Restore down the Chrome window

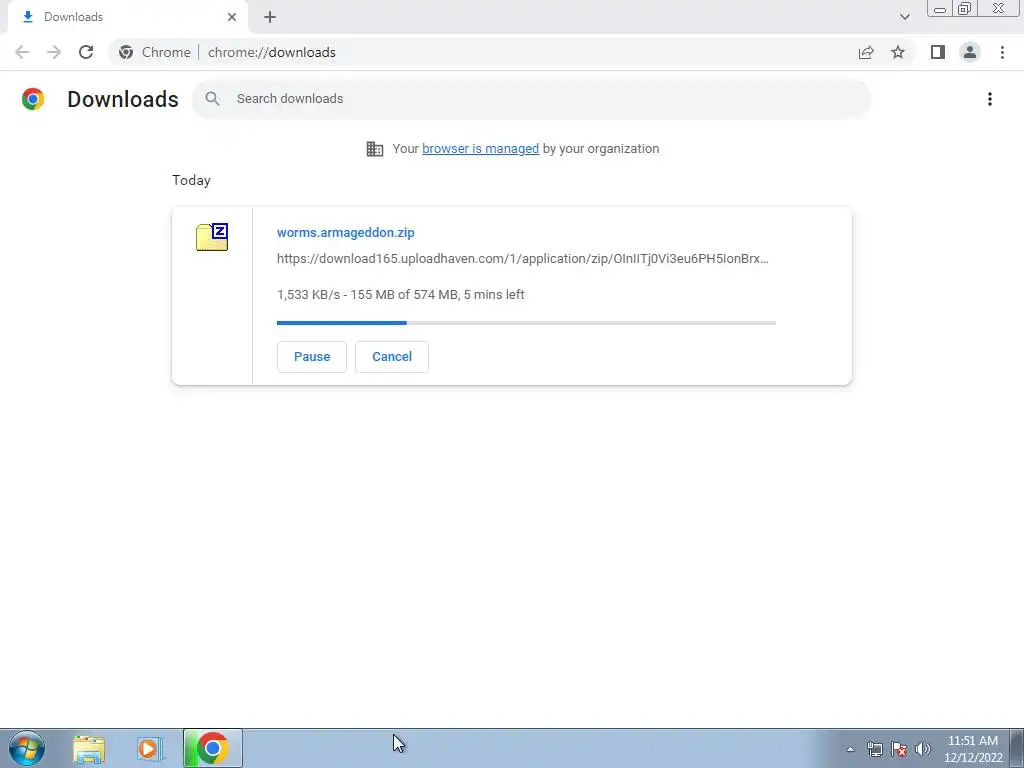pyautogui.click(x=964, y=8)
